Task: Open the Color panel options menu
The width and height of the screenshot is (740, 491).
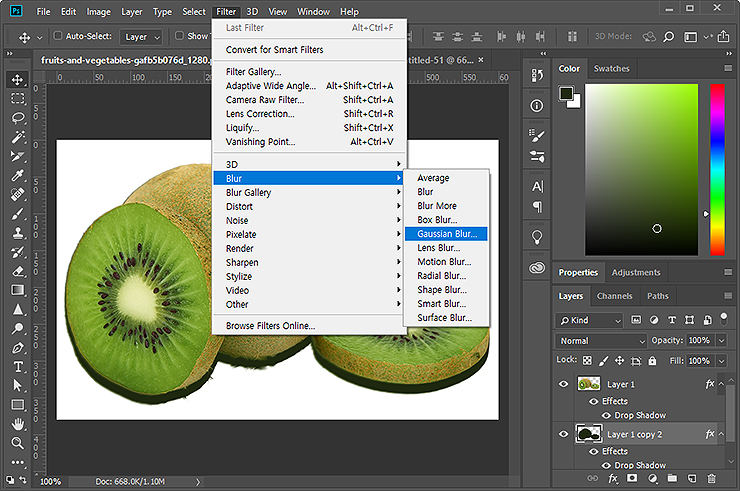Action: pyautogui.click(x=728, y=68)
